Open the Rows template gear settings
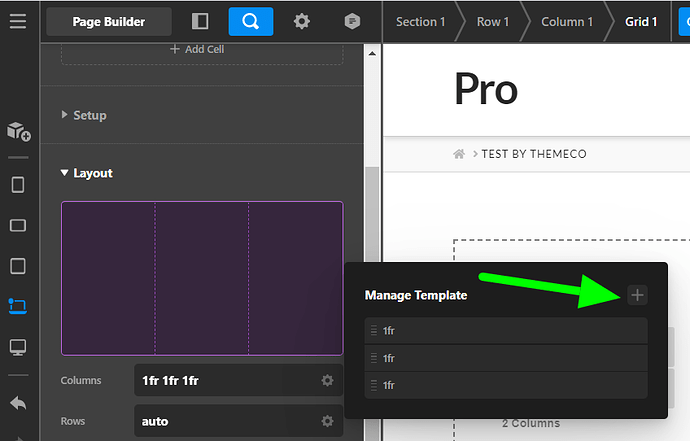This screenshot has height=441, width=690. click(x=327, y=421)
